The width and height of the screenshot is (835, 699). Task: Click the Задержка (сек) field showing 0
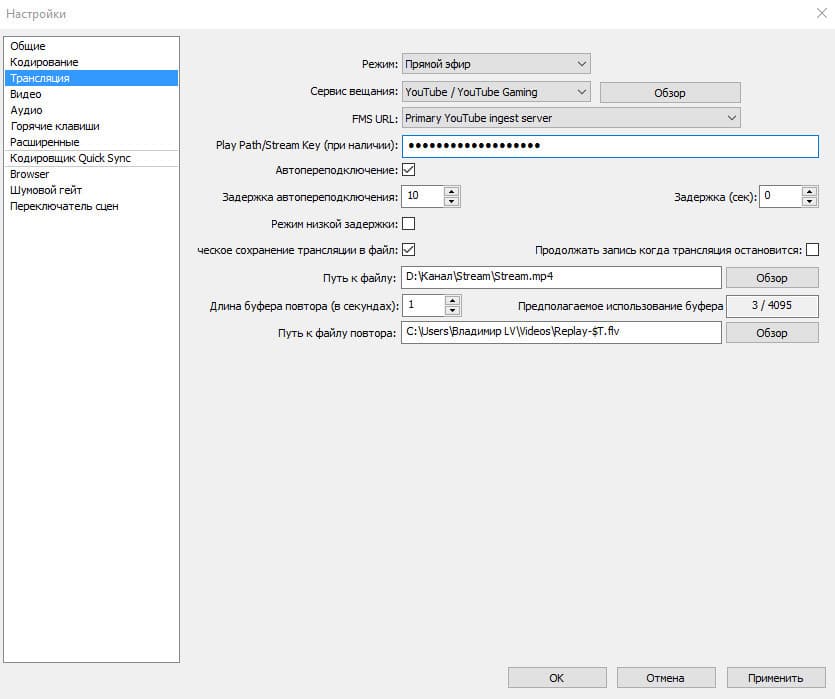[x=780, y=196]
